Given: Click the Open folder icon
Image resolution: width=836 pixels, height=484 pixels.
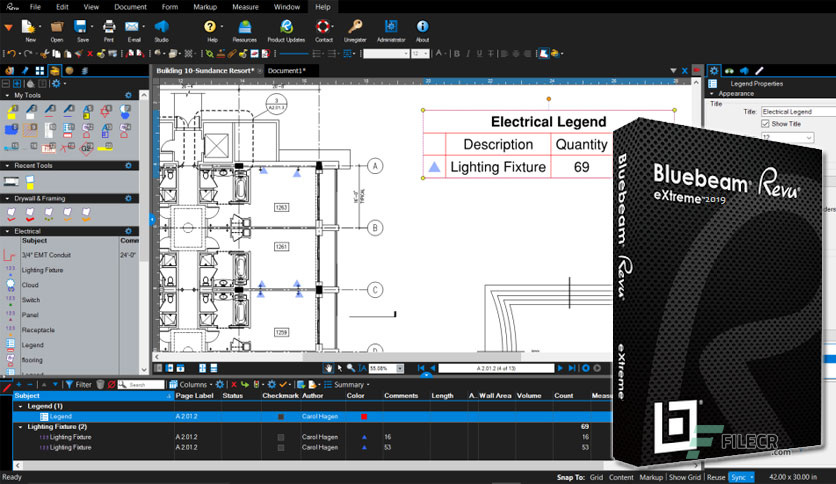Looking at the screenshot, I should point(57,27).
